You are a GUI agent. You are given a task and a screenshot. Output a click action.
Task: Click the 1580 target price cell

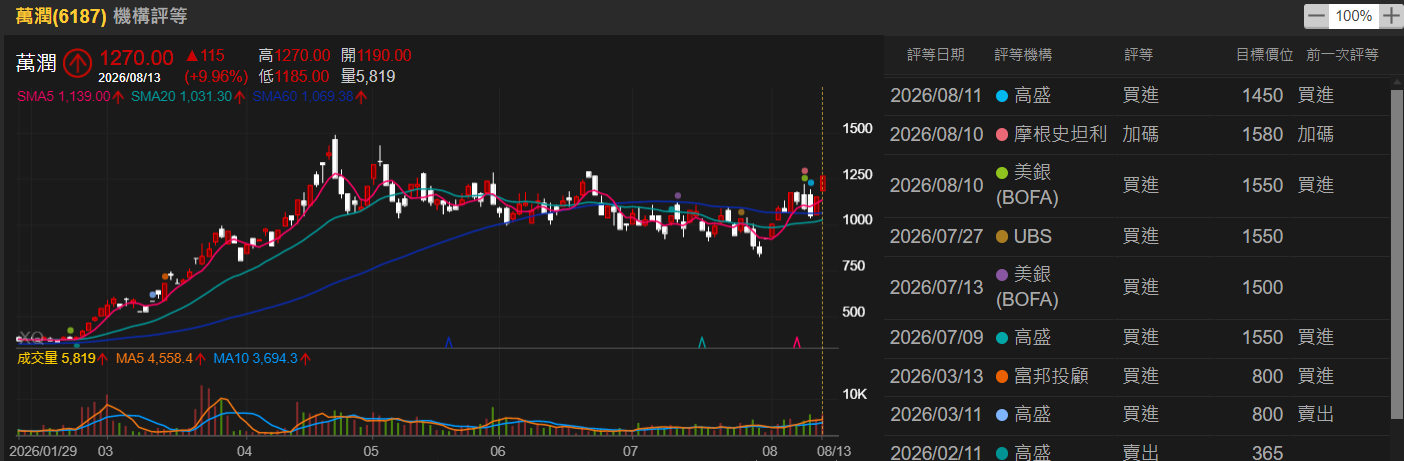tap(1263, 135)
